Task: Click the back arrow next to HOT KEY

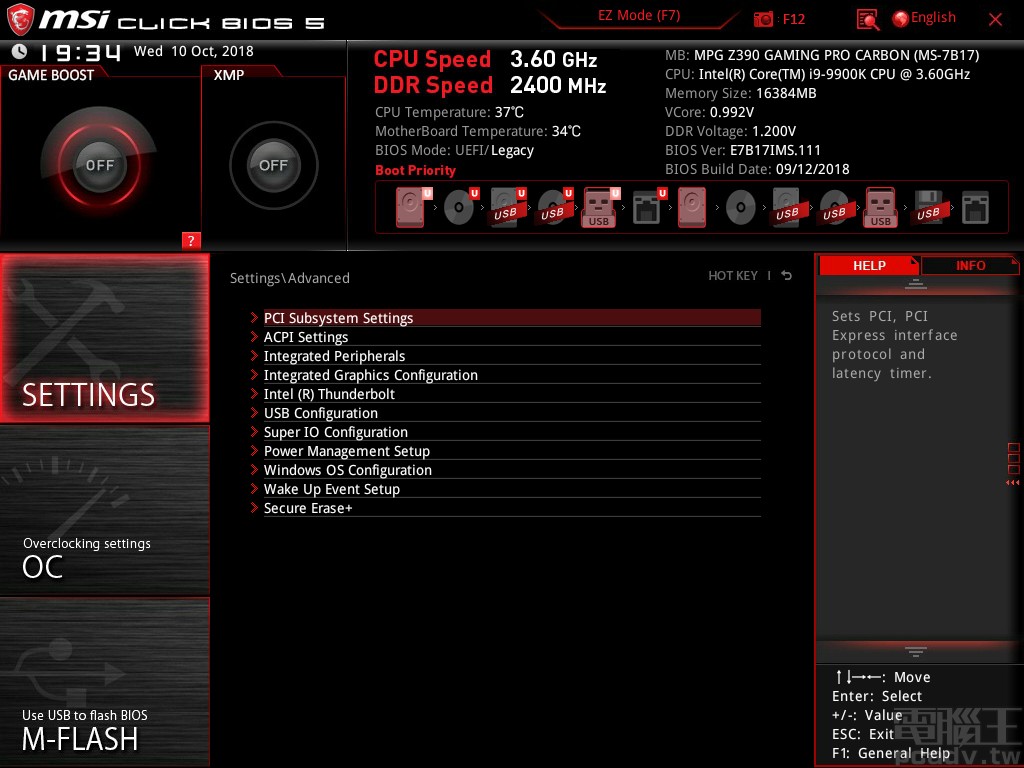Action: click(x=787, y=276)
